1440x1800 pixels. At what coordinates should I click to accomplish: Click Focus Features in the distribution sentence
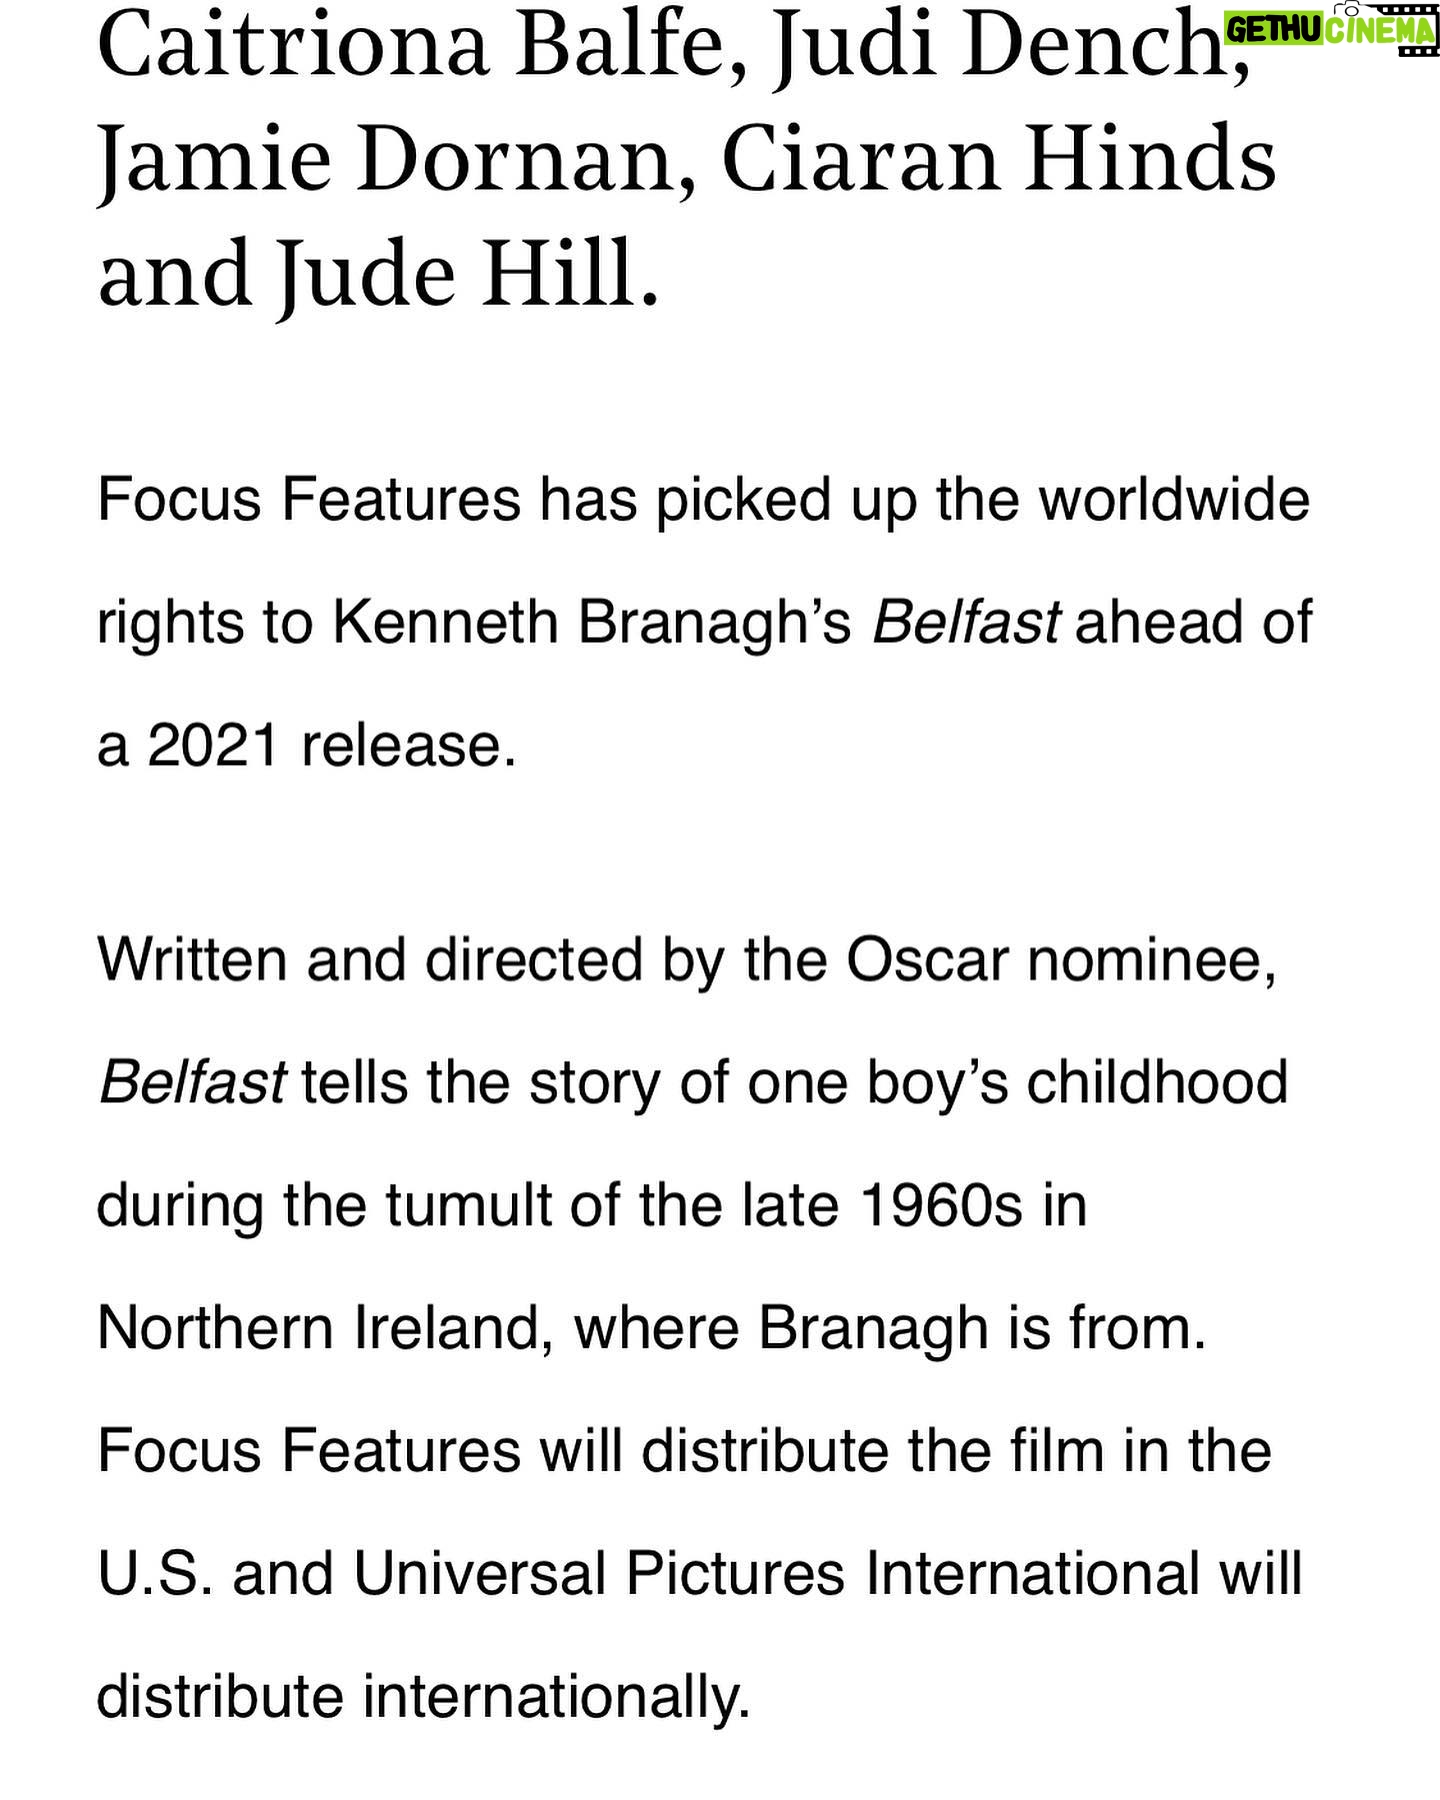click(309, 1450)
